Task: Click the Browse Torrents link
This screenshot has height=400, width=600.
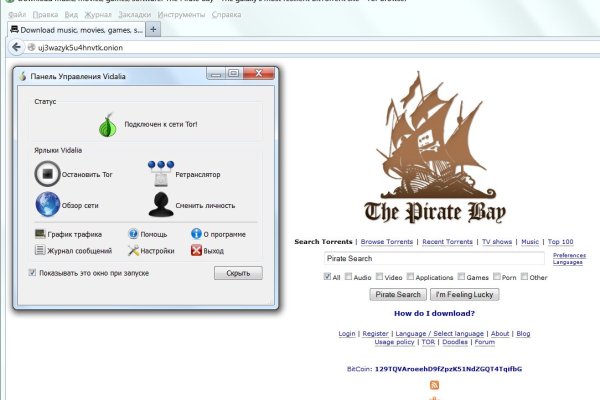Action: 387,242
